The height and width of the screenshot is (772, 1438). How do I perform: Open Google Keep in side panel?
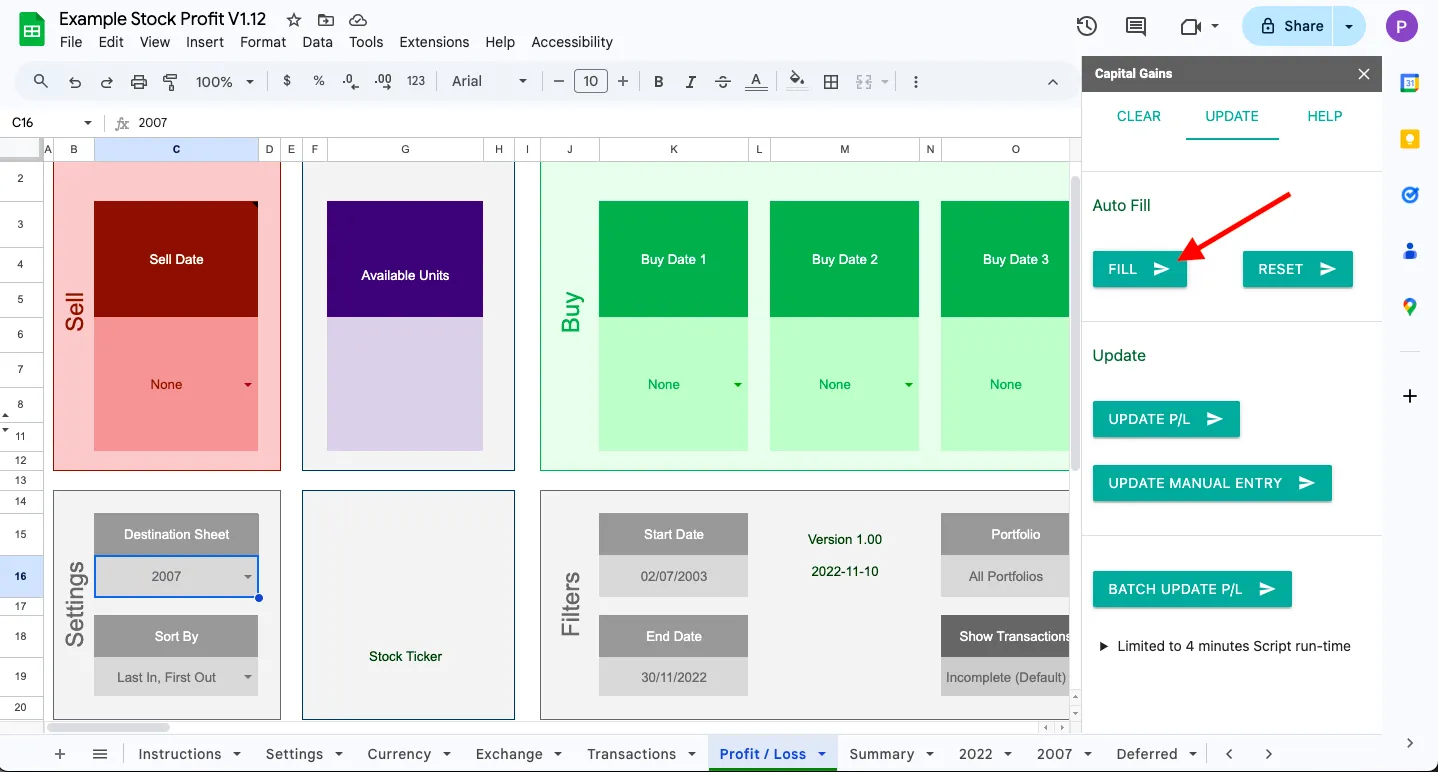point(1410,139)
